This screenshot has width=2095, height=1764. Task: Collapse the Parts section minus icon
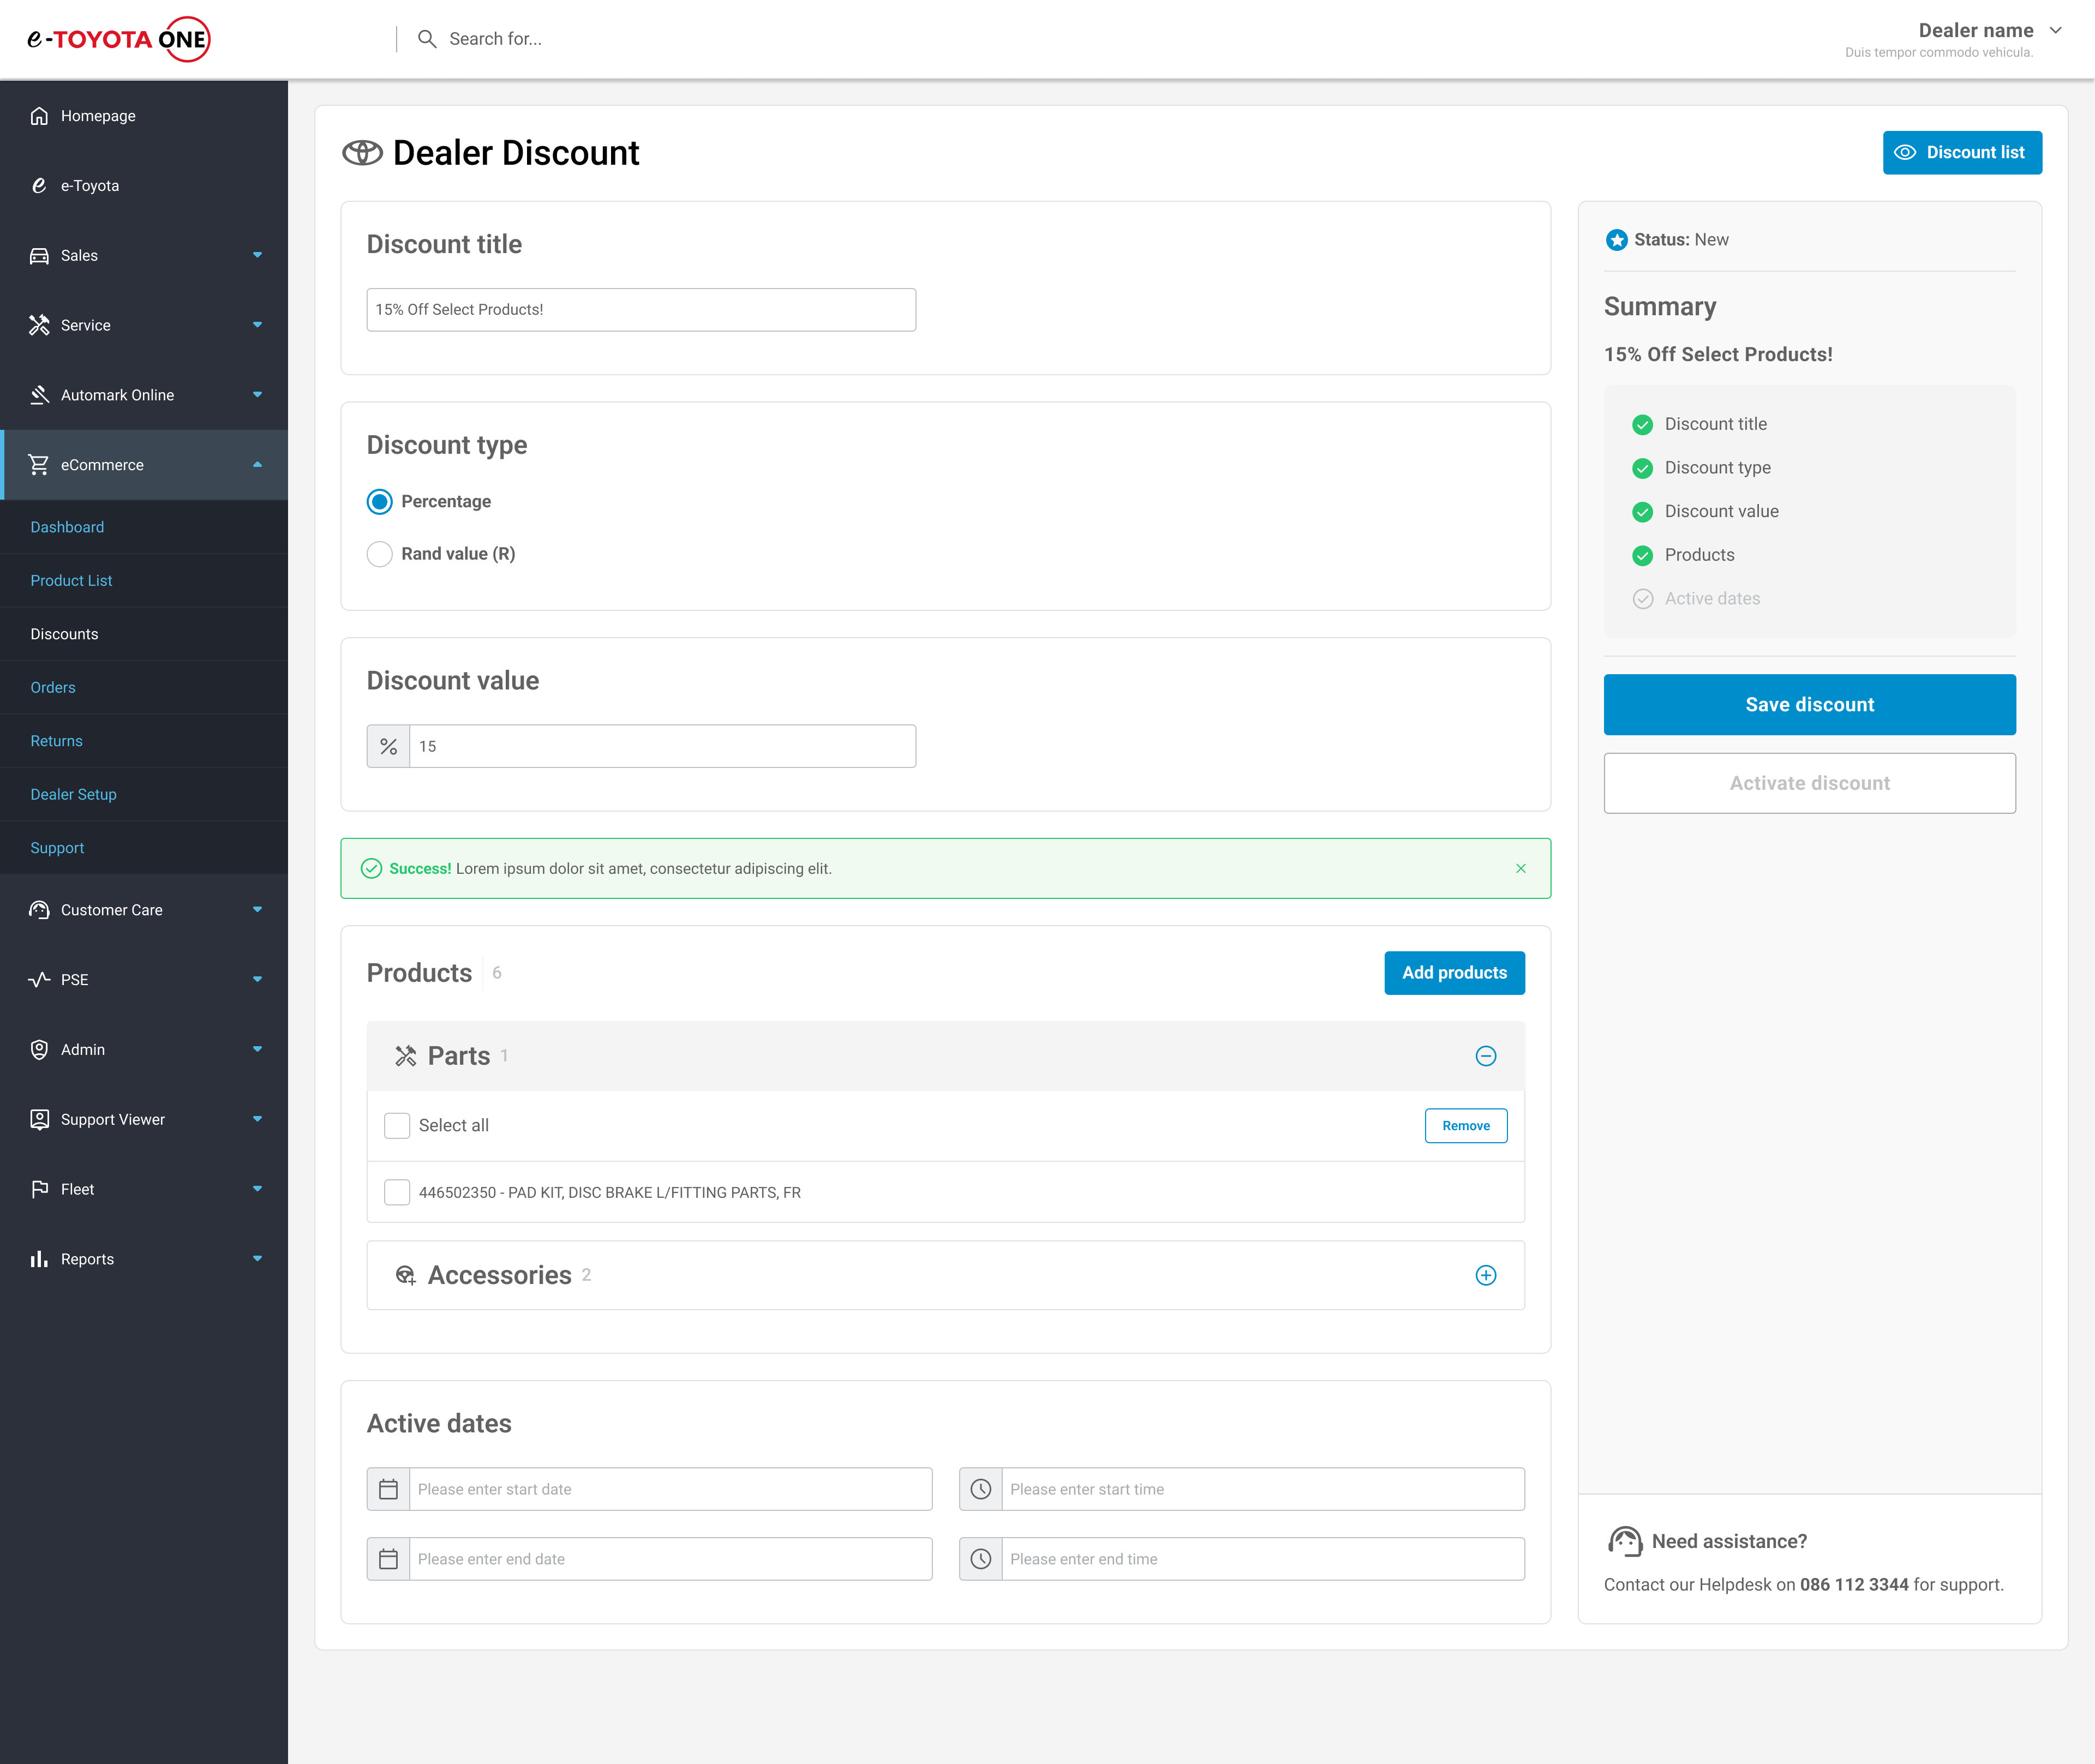tap(1485, 1056)
